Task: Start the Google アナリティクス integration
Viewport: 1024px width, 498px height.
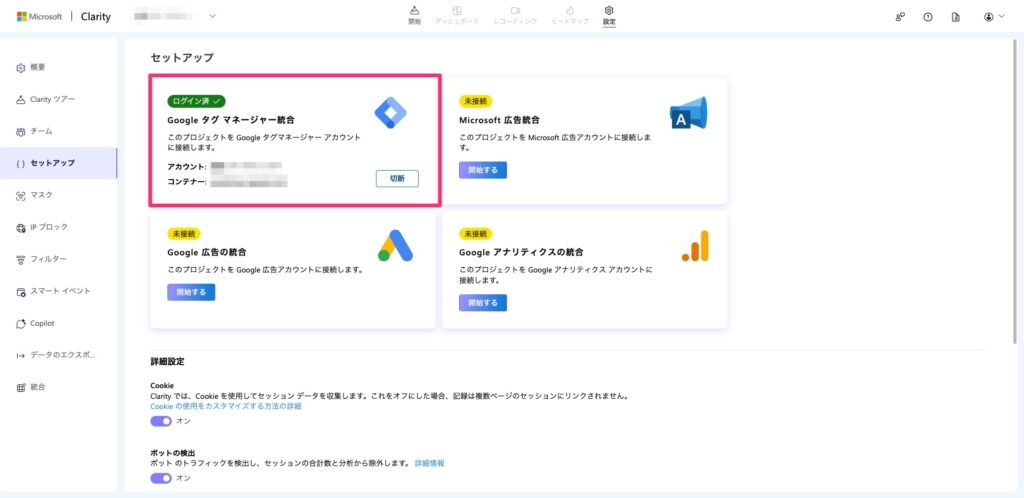Action: pyautogui.click(x=483, y=302)
